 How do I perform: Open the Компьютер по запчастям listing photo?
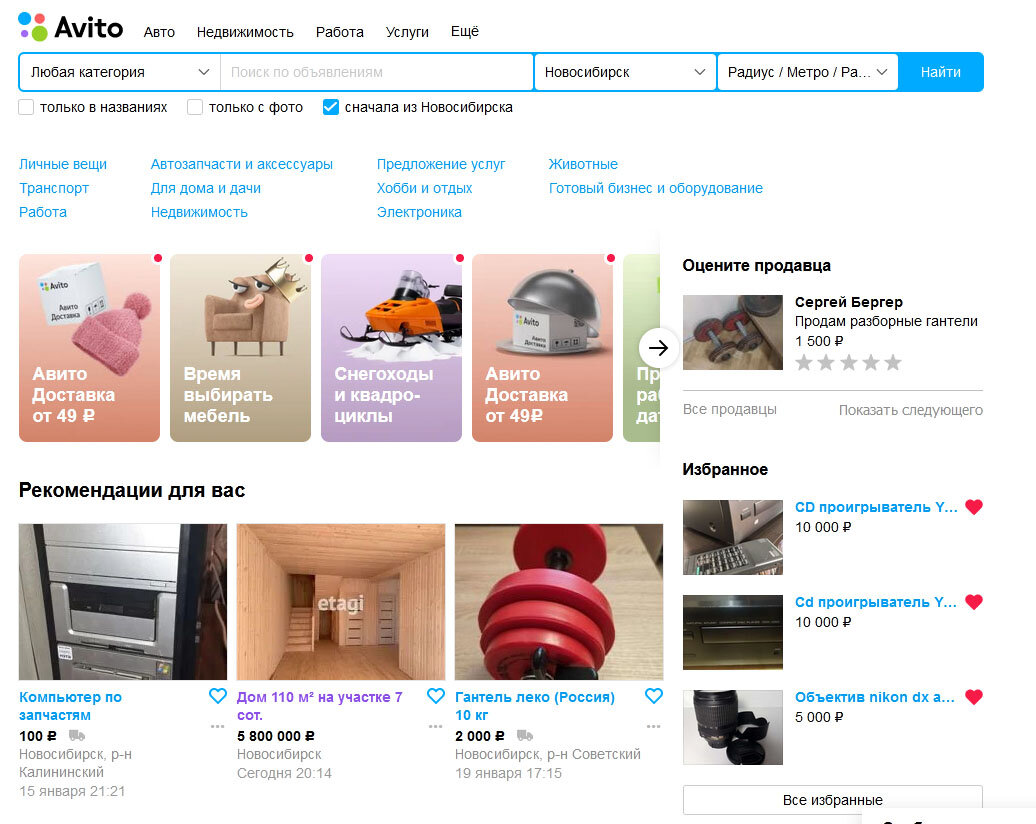123,602
